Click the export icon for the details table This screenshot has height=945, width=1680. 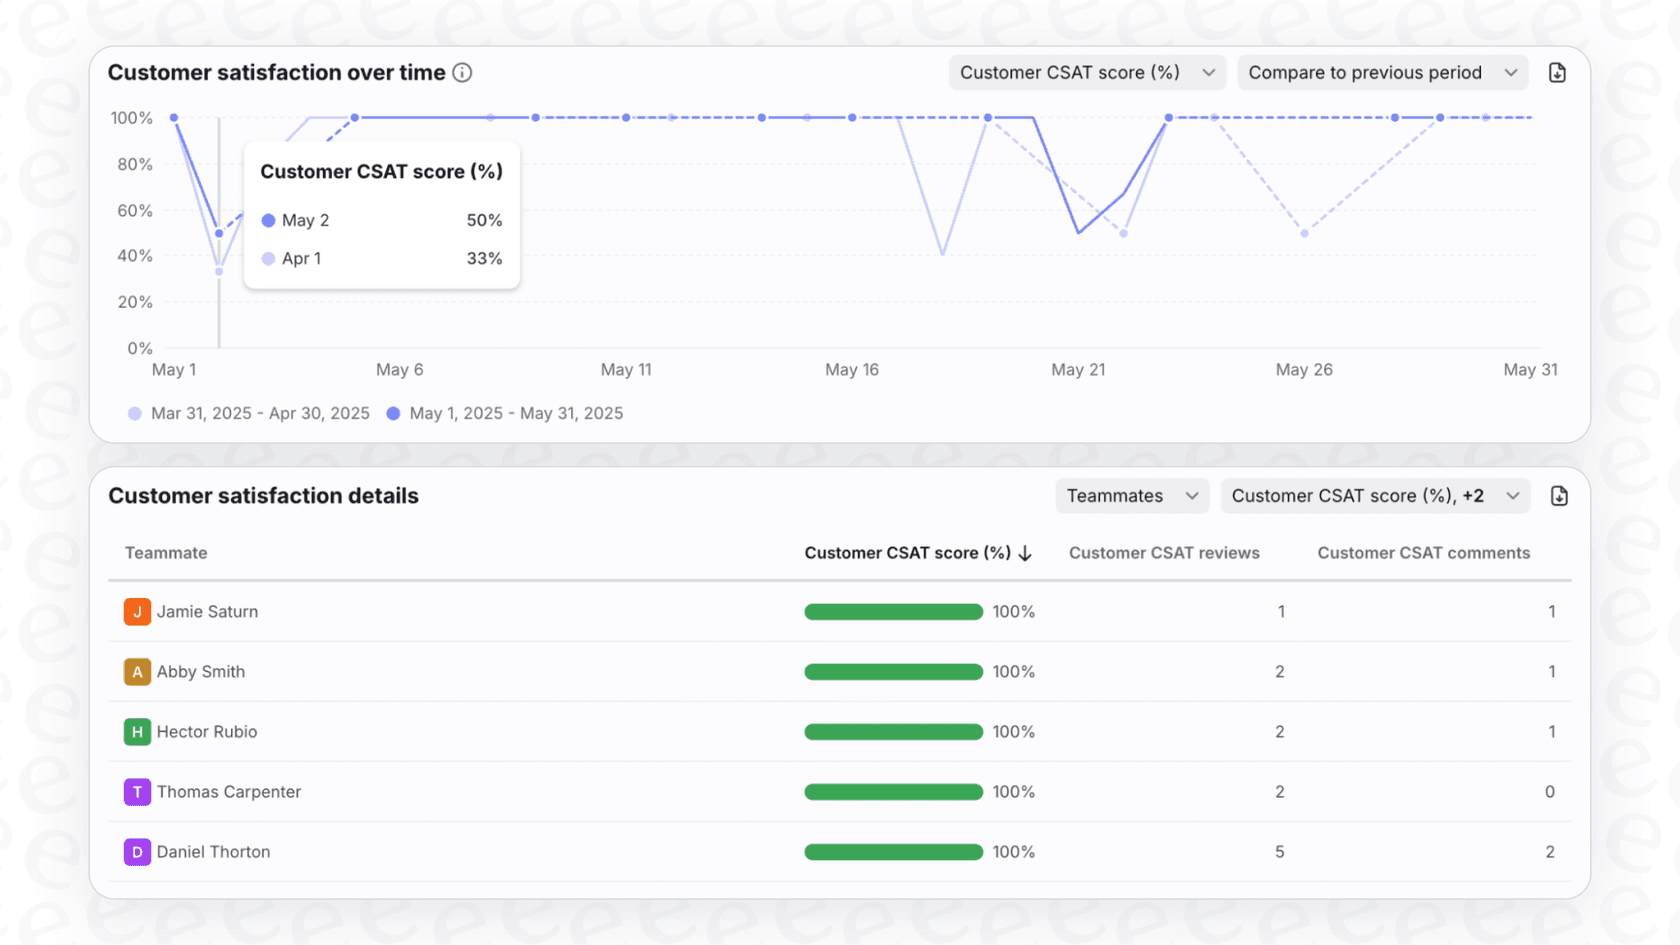coord(1558,495)
